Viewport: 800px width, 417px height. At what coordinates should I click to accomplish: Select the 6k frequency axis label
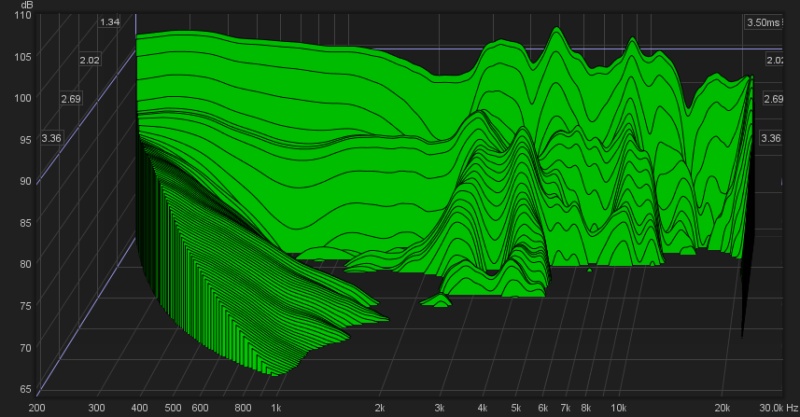[543, 408]
